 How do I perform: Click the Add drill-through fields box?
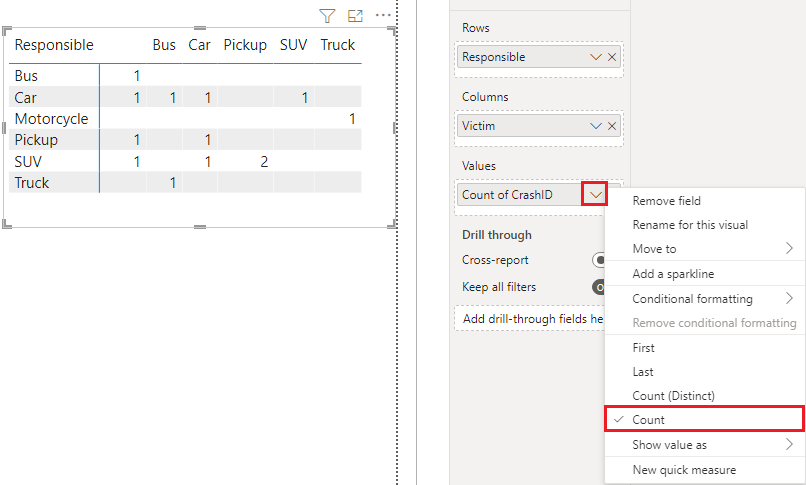pos(529,319)
